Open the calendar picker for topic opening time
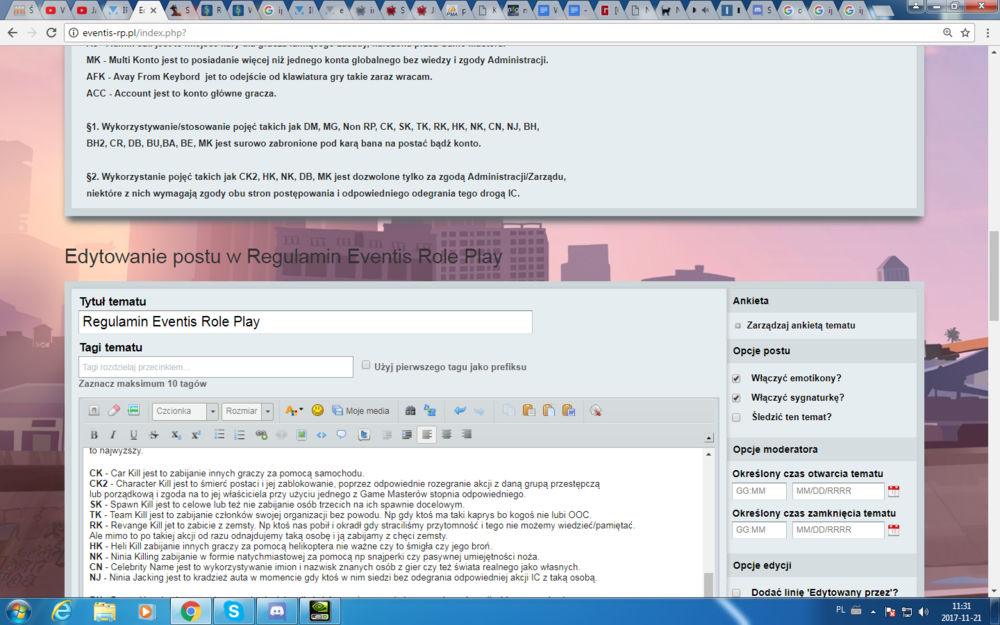 pos(894,491)
